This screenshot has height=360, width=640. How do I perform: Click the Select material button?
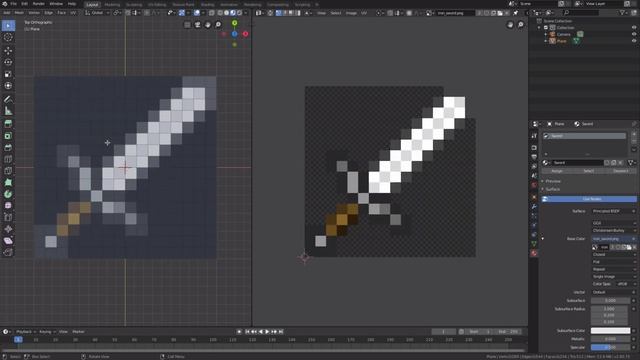tap(589, 171)
